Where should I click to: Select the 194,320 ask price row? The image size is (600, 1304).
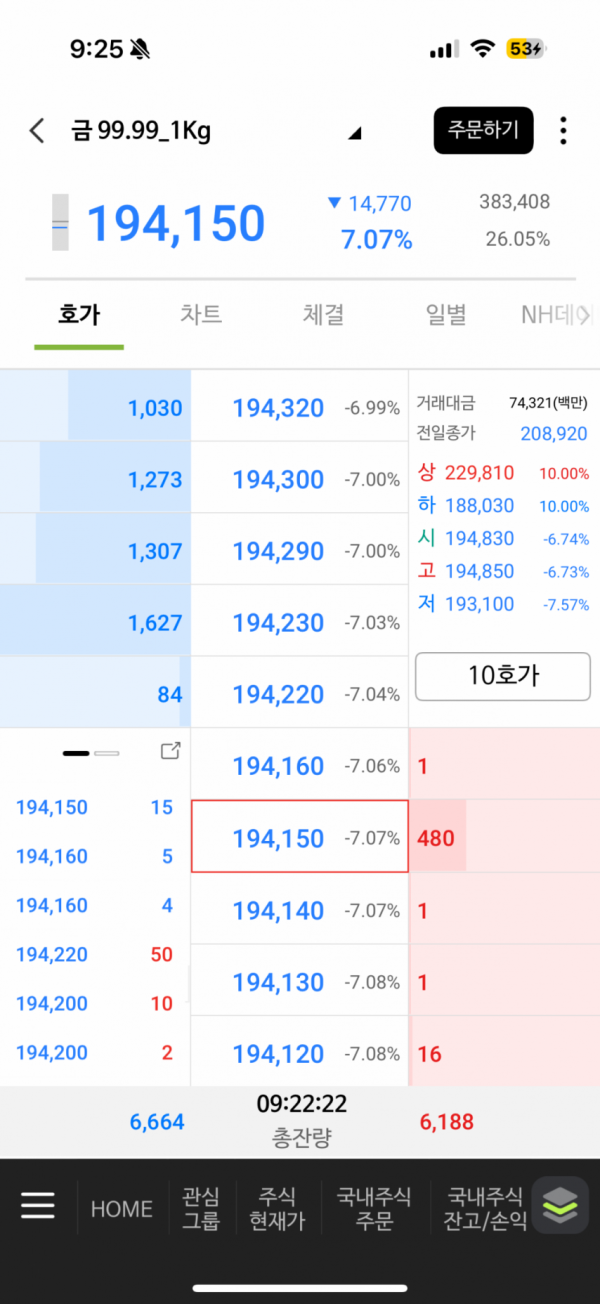click(x=299, y=407)
